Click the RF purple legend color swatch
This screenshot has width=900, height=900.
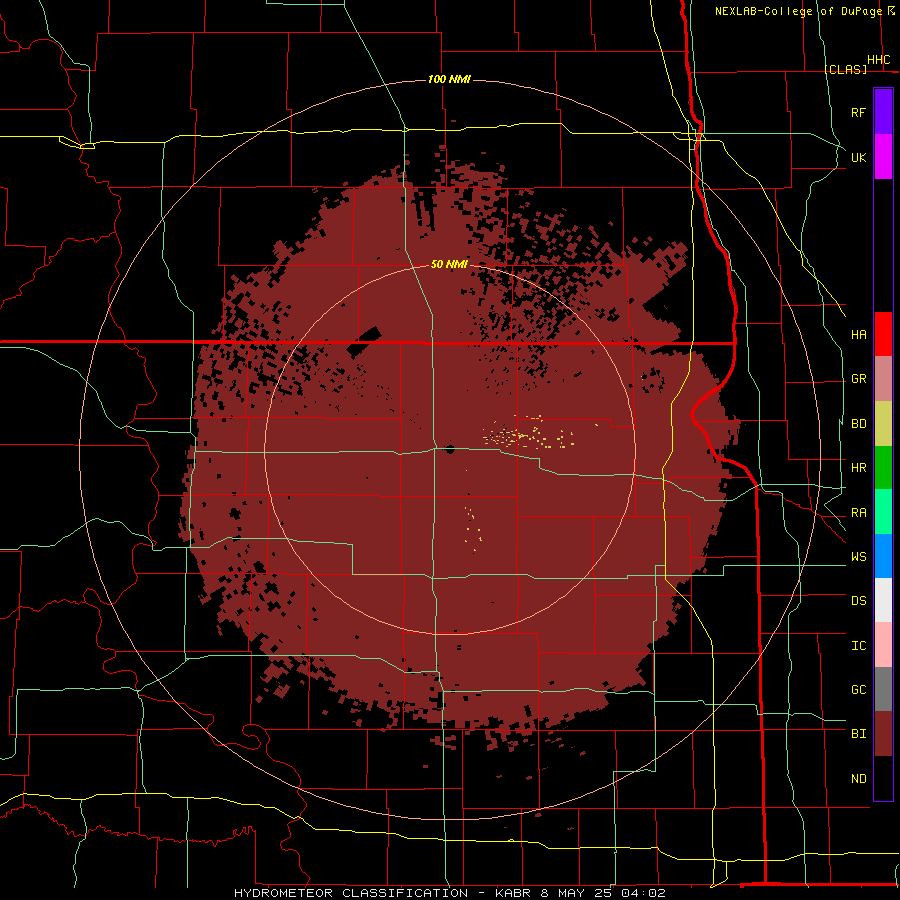point(883,112)
